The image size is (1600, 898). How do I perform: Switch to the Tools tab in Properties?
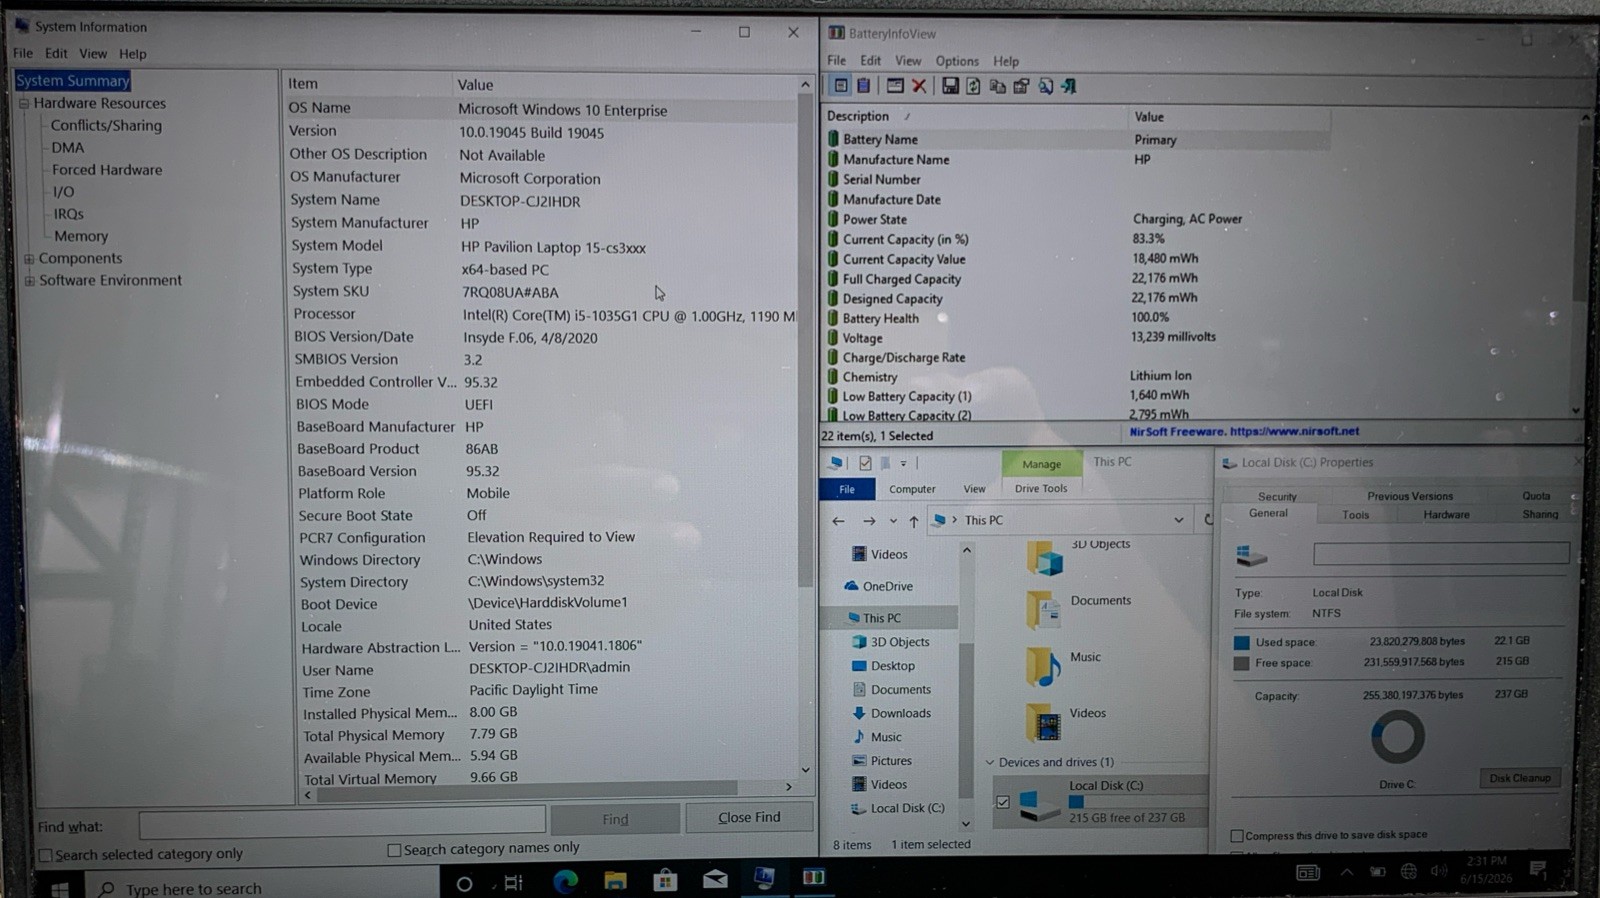[x=1355, y=515]
